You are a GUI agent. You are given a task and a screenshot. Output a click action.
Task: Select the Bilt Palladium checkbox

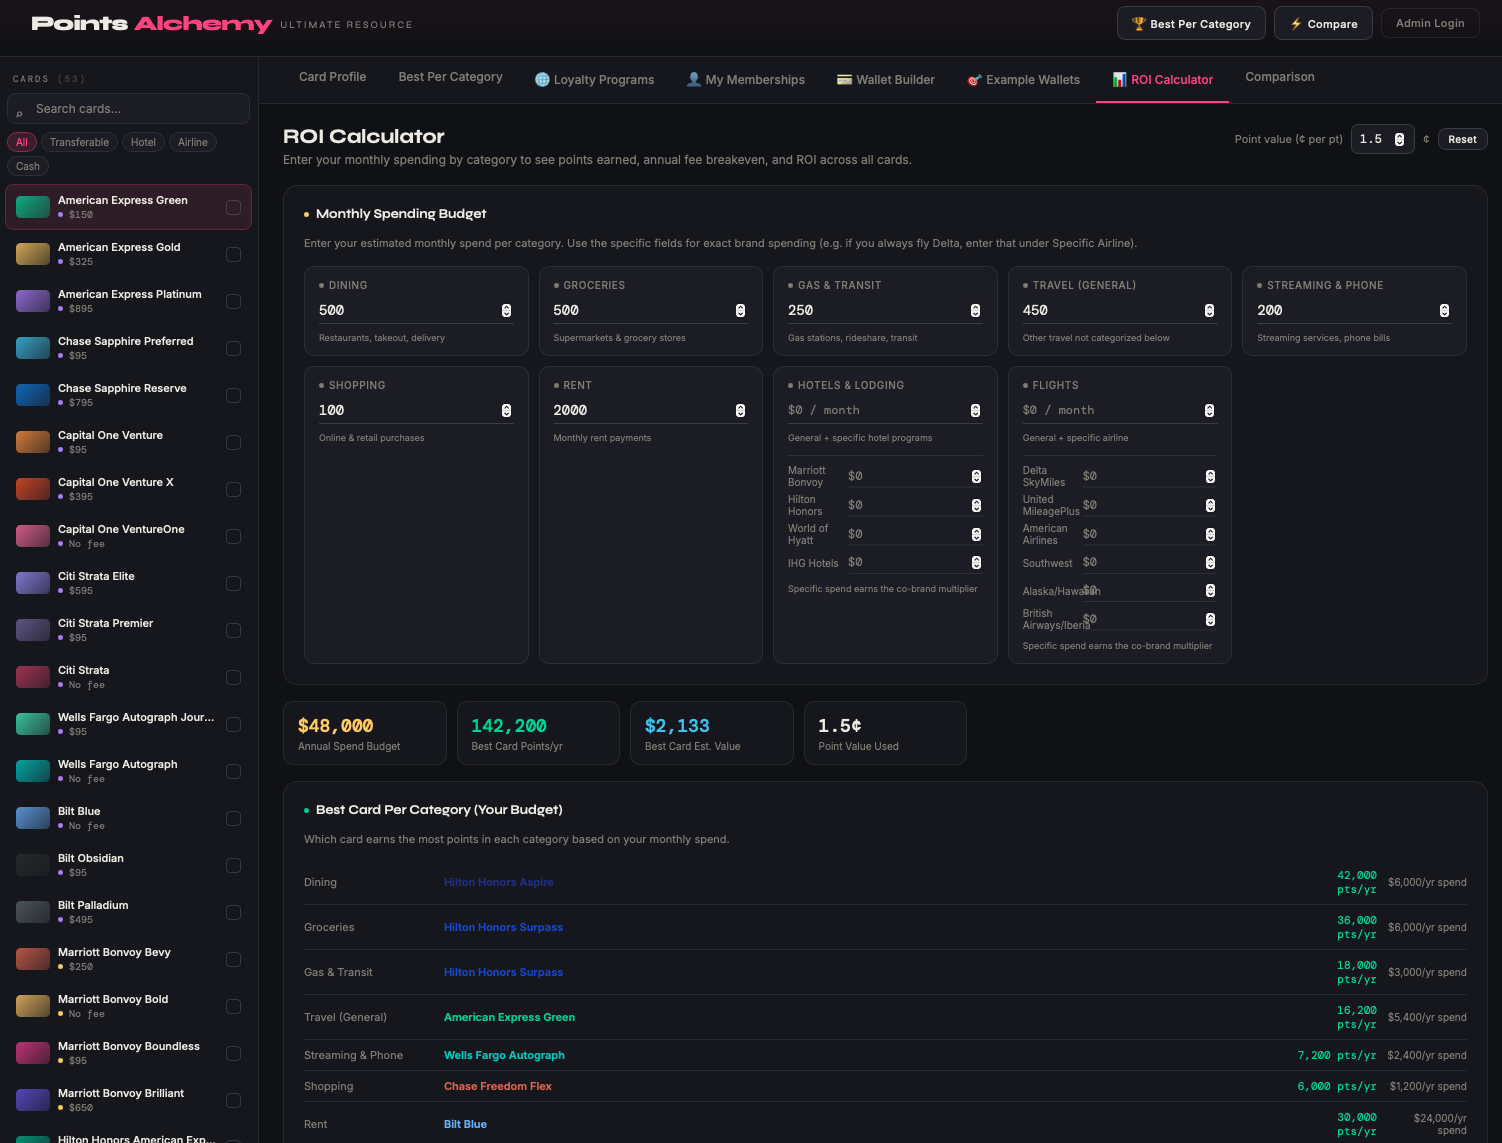[233, 912]
